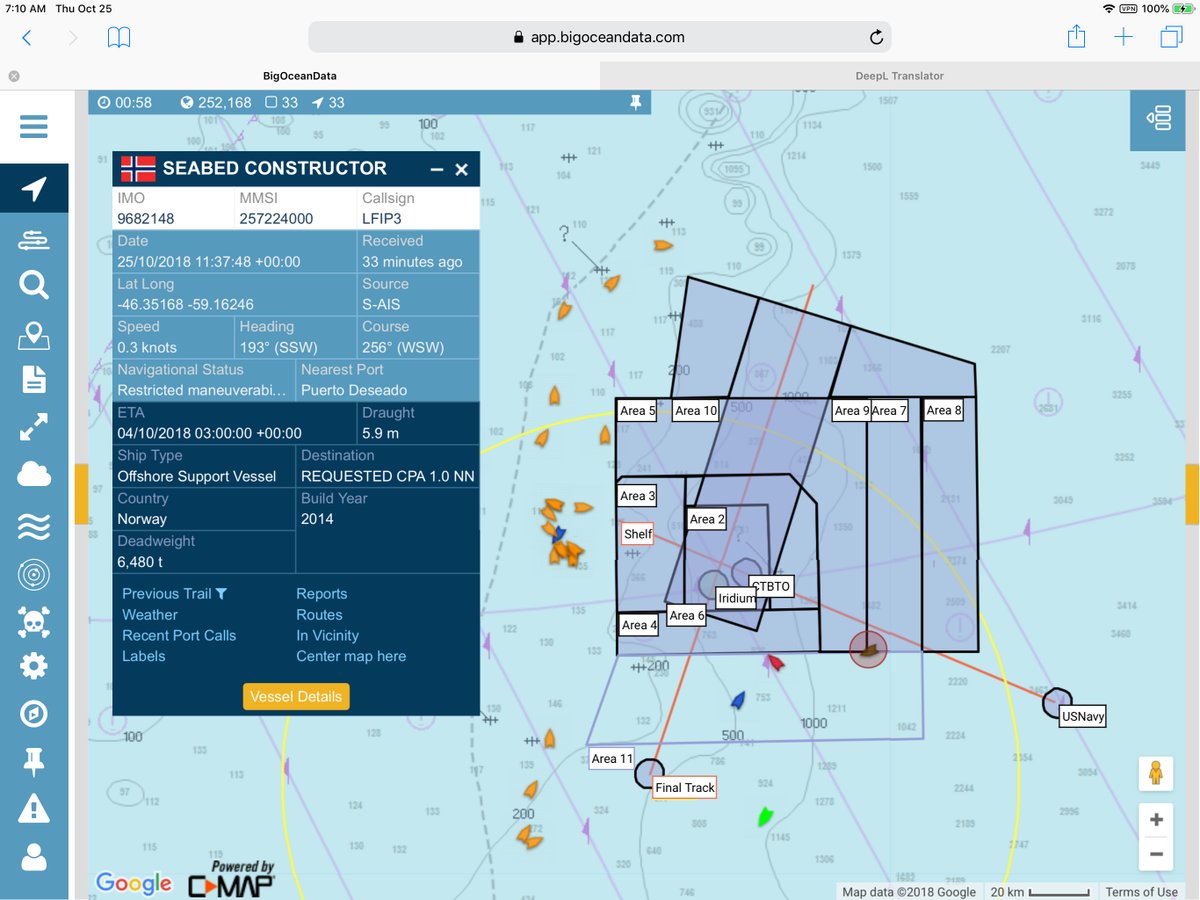Viewport: 1200px width, 900px height.
Task: Open the filters sliders sidebar icon
Action: coord(33,241)
